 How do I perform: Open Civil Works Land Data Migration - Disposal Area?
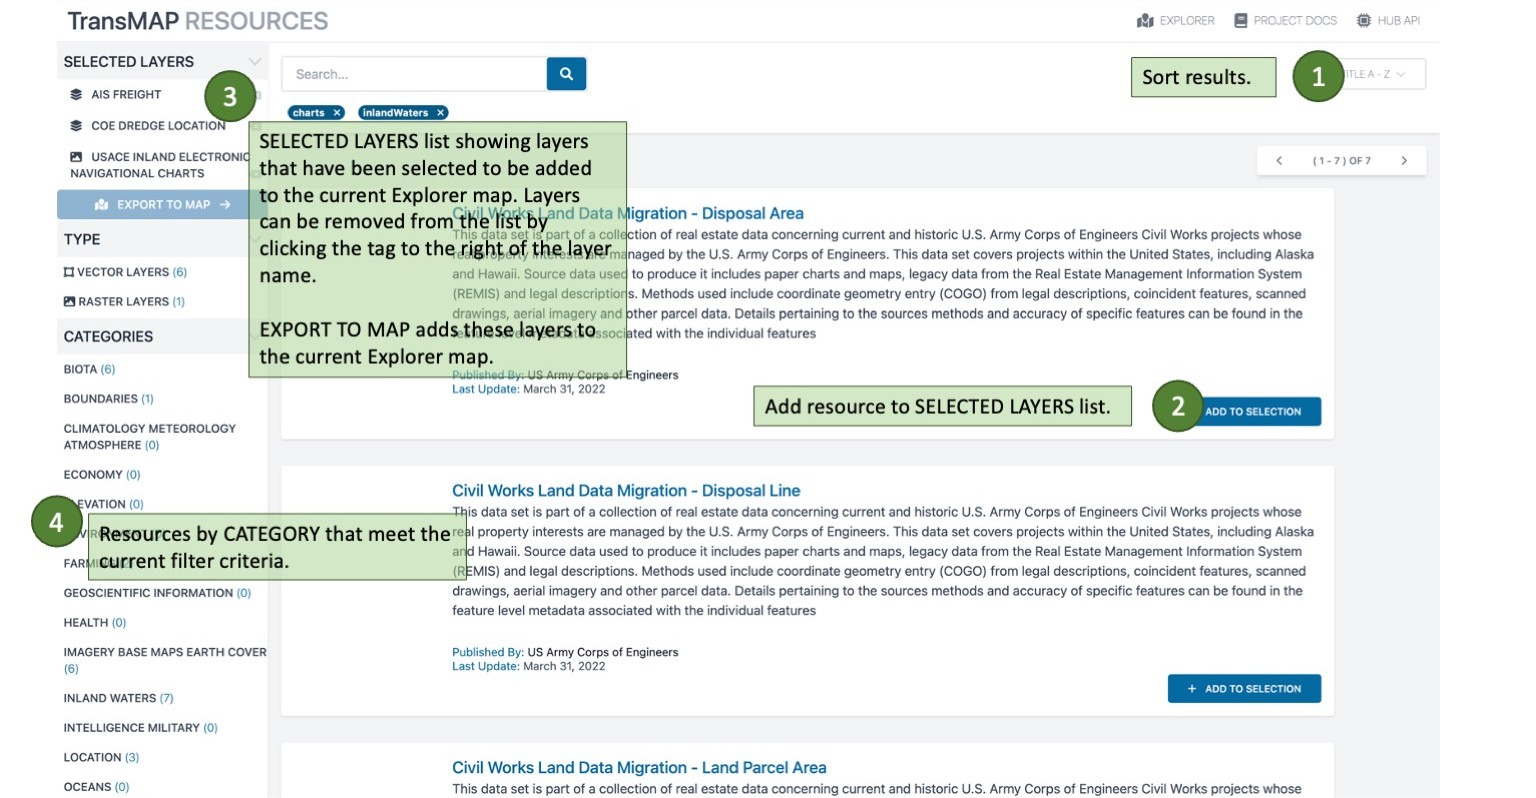coord(628,214)
